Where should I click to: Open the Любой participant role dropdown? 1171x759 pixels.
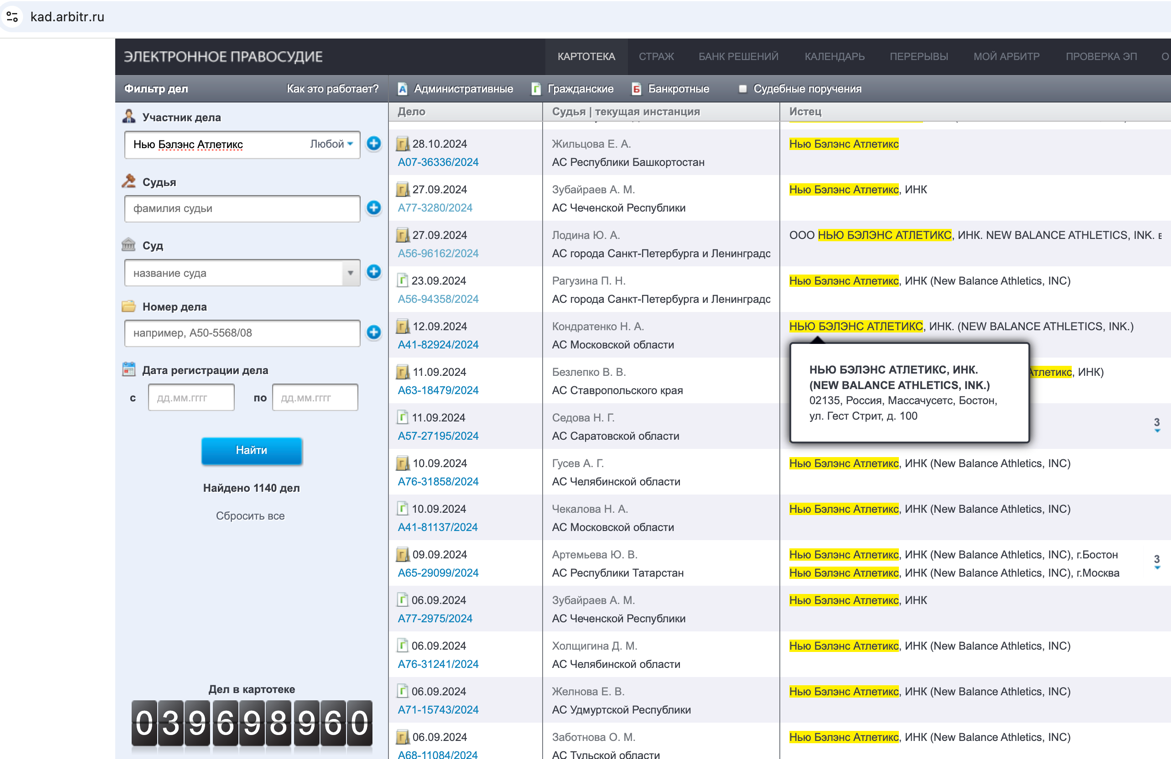tap(332, 144)
